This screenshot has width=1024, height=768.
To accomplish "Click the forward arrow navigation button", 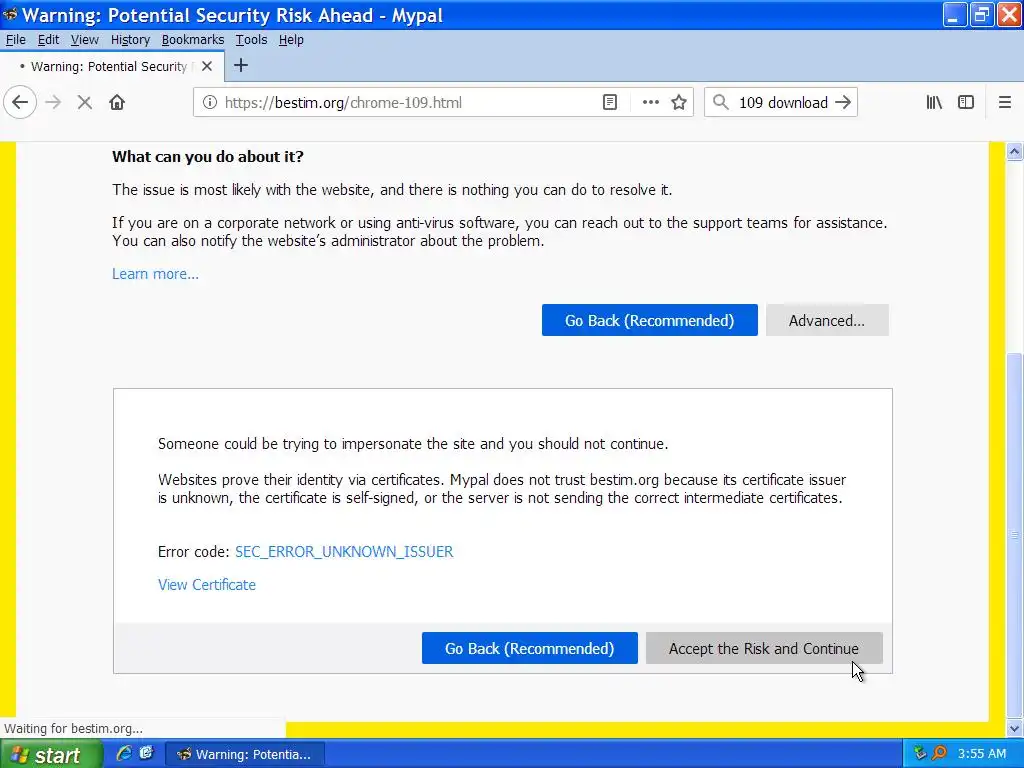I will click(53, 103).
